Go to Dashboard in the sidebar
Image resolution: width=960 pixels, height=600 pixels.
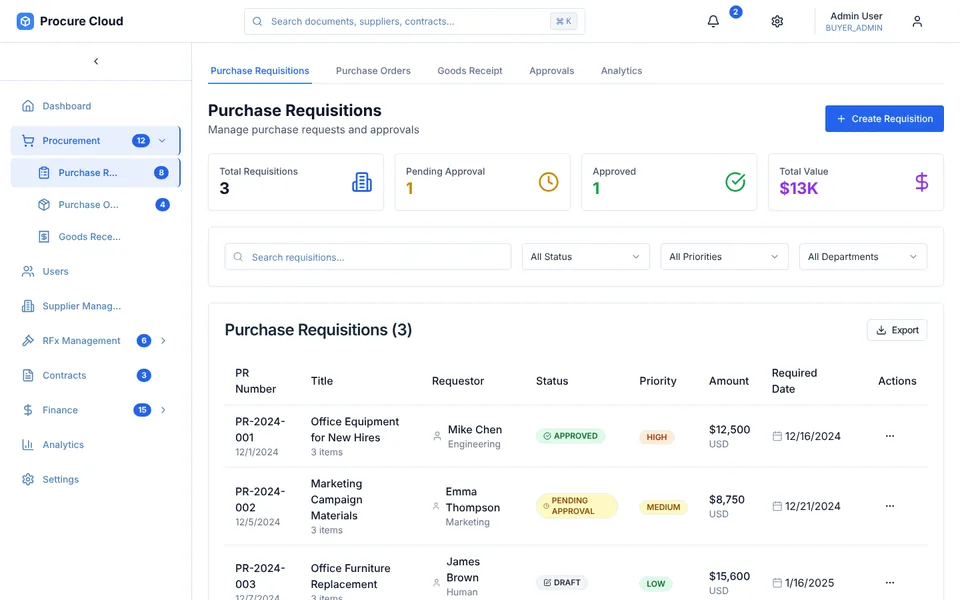[96, 106]
